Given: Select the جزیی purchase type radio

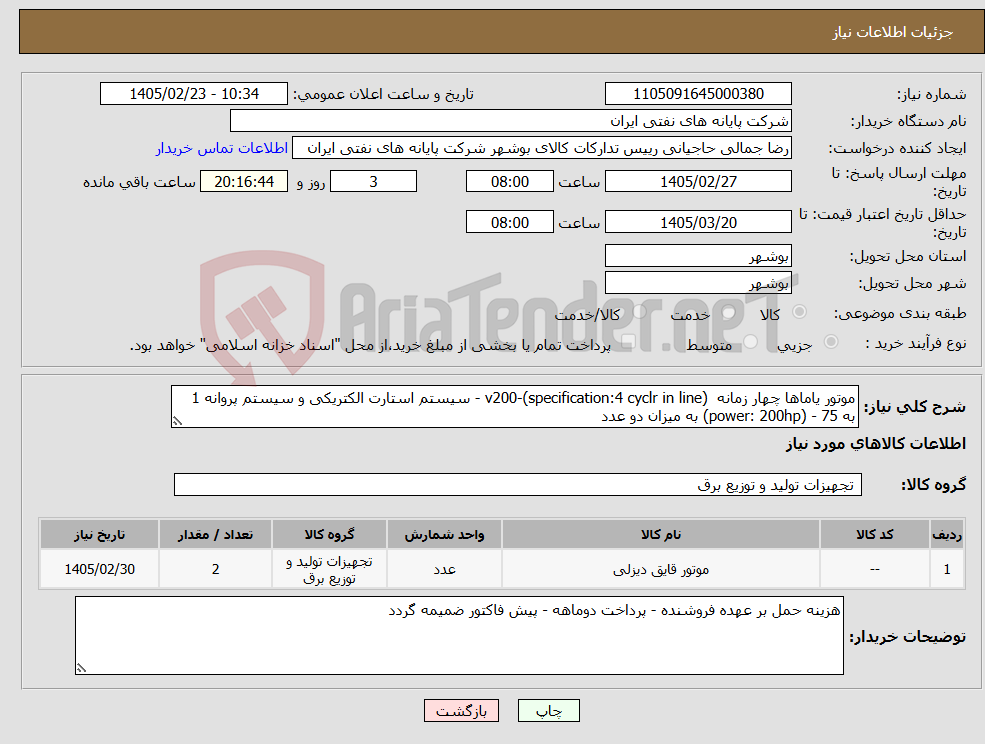Looking at the screenshot, I should click(830, 342).
